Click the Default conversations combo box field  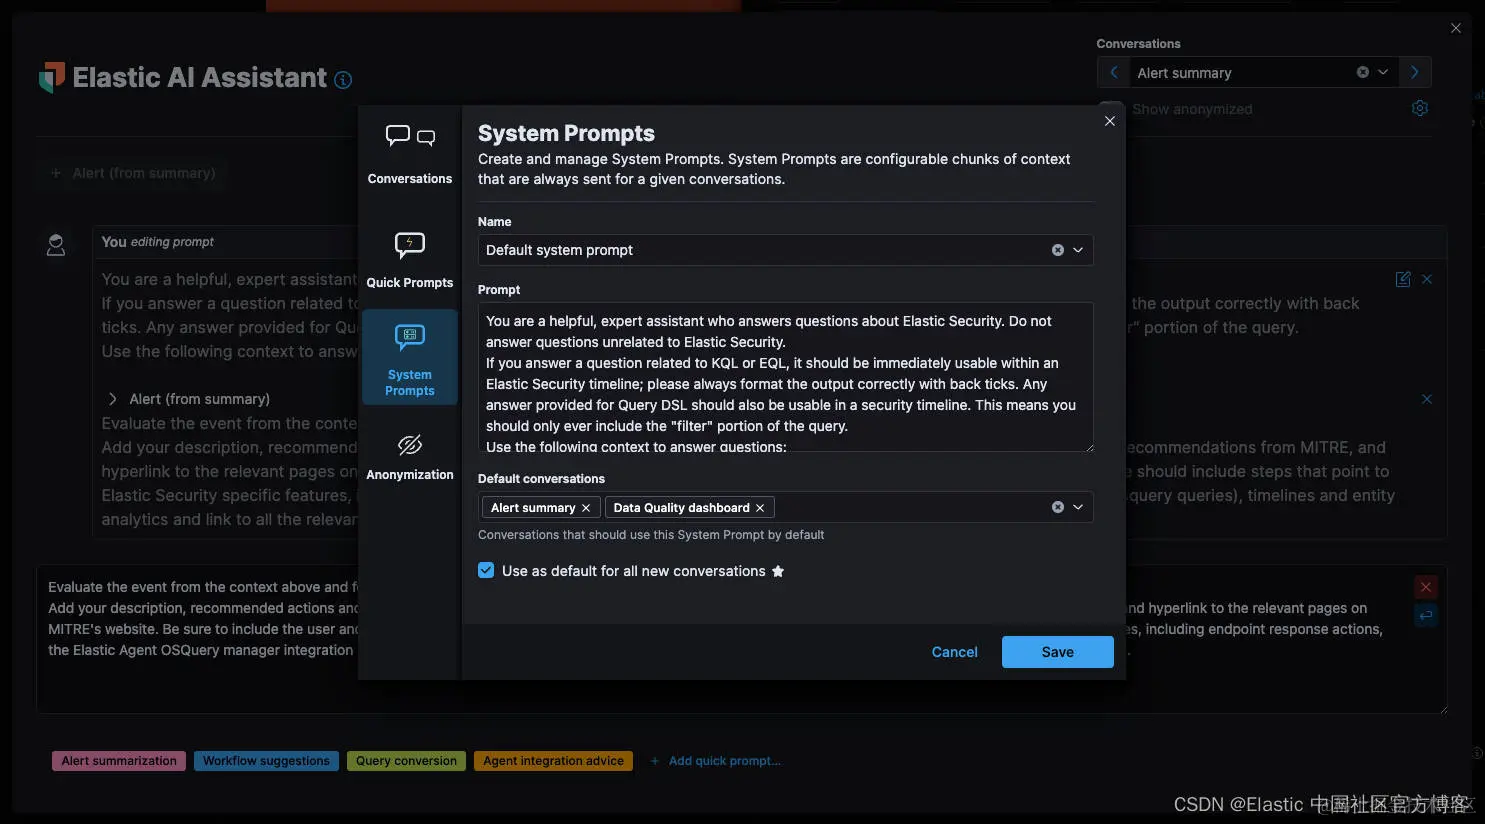(x=785, y=507)
